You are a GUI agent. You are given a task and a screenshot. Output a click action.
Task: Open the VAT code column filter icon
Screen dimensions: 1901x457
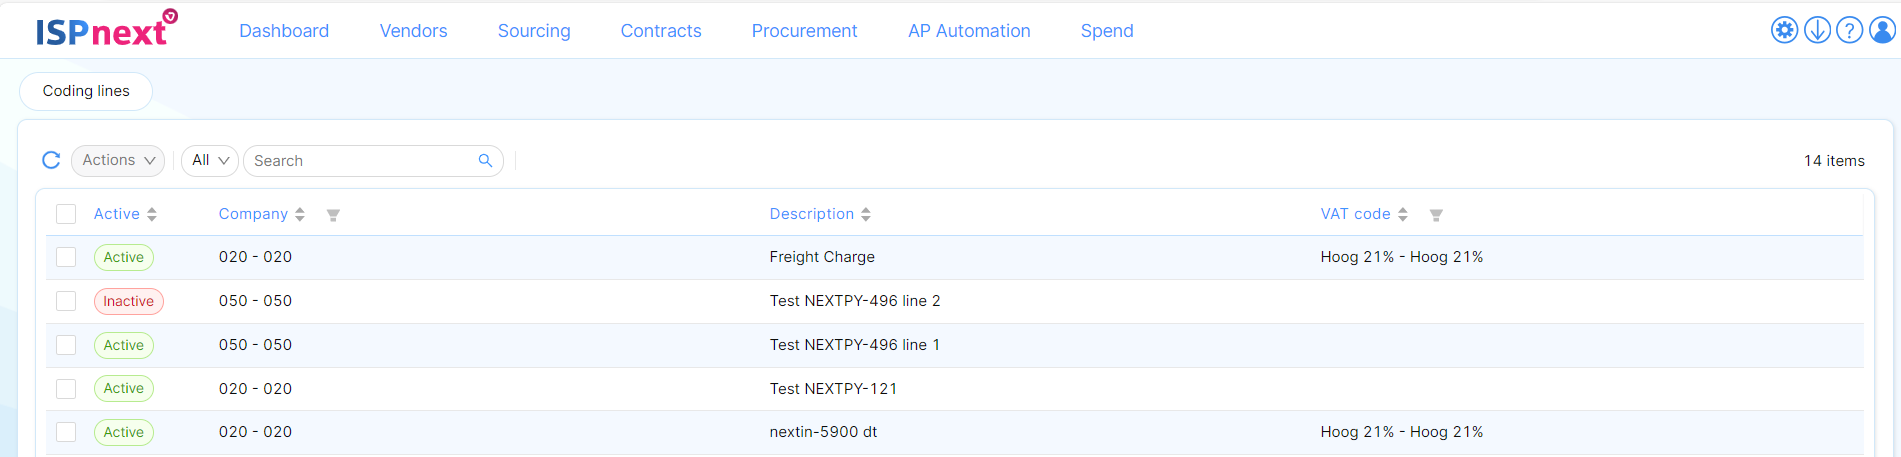[x=1436, y=215]
